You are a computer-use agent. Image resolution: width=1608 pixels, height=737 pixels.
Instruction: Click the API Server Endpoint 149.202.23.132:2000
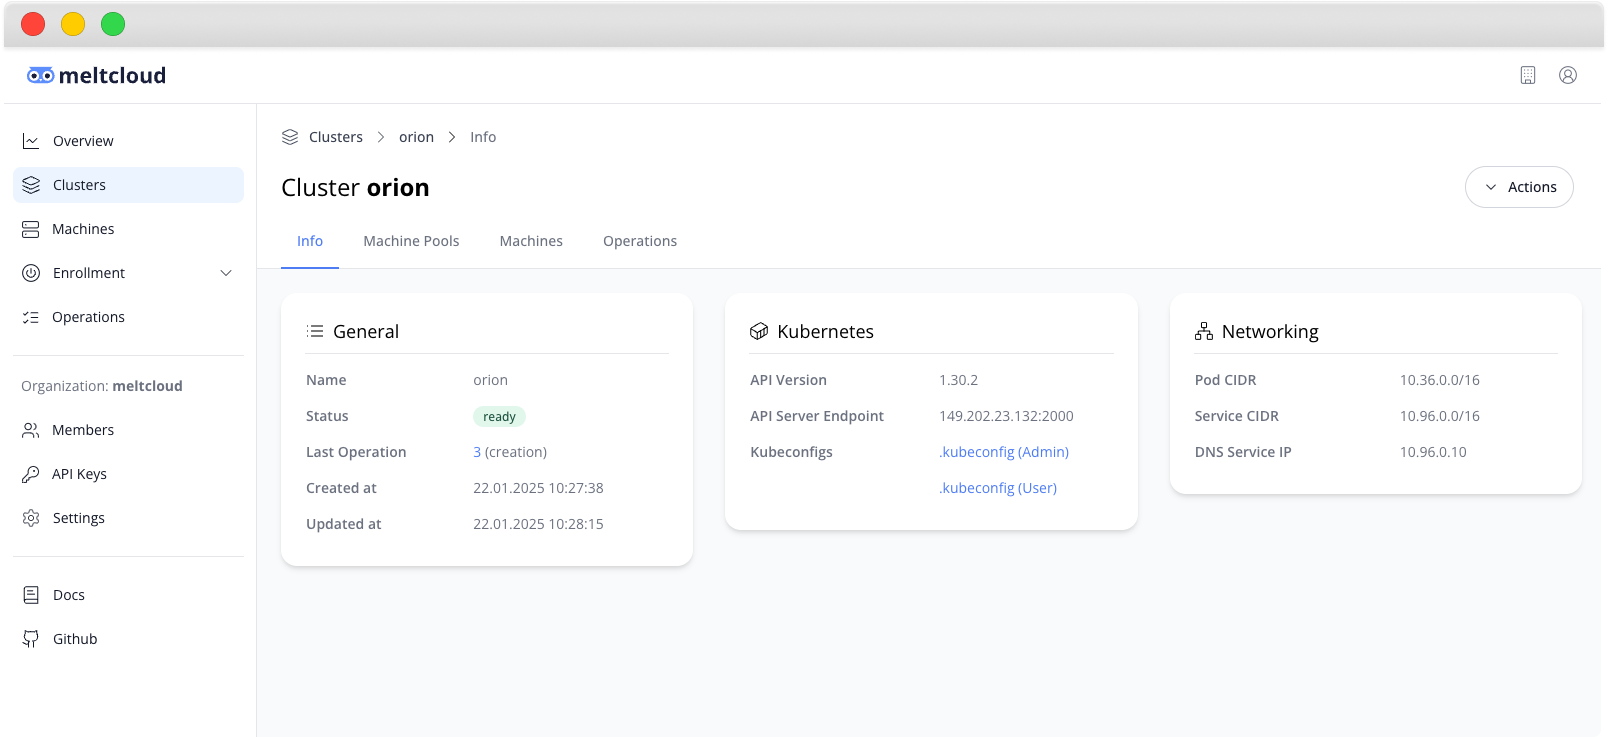(x=1006, y=416)
